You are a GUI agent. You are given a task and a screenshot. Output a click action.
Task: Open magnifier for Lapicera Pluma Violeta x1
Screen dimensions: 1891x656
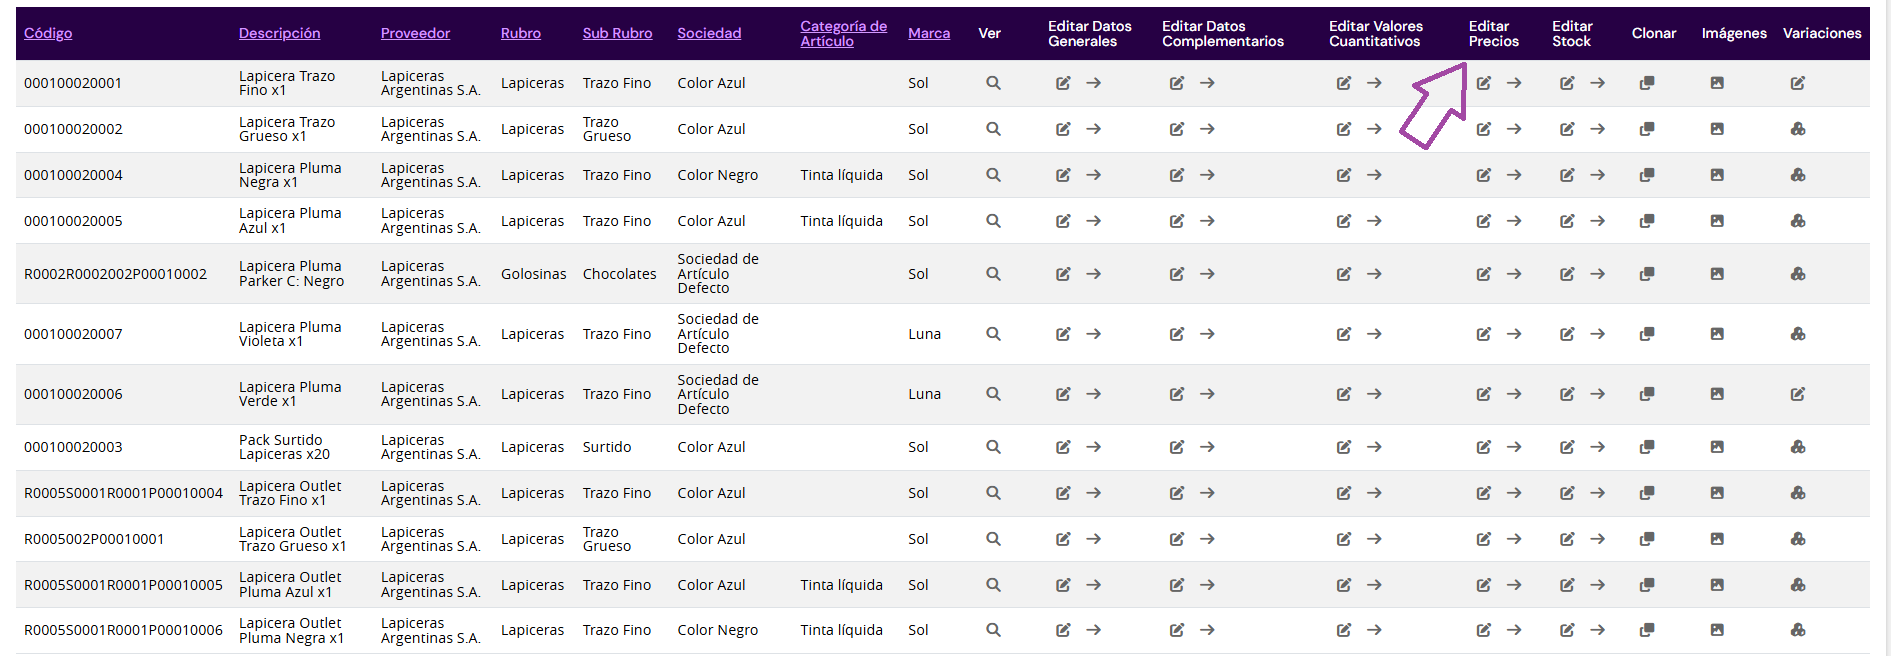993,334
